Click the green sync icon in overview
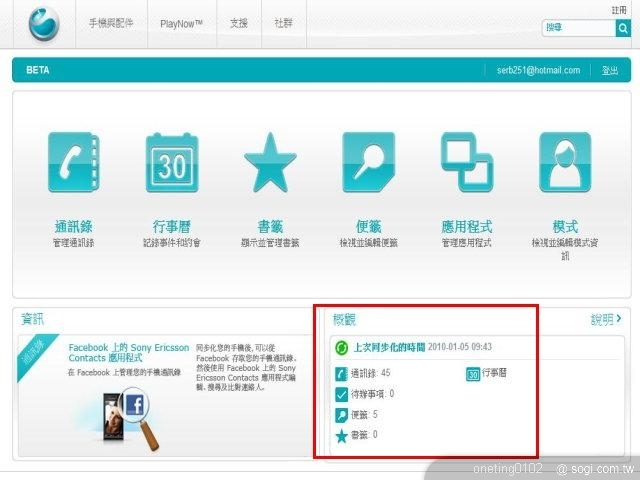Screen dimensions: 640x480 pos(342,347)
